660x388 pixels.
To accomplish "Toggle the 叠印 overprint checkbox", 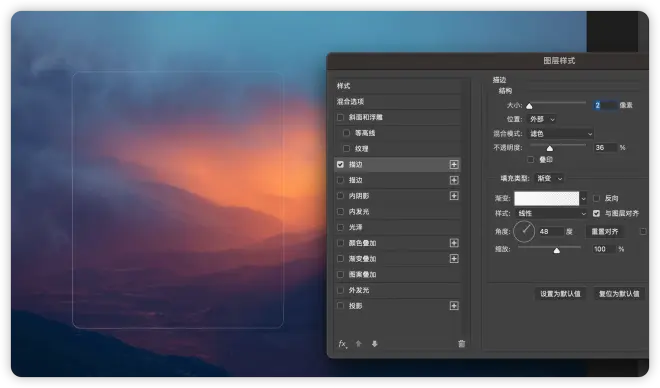I will (x=531, y=159).
